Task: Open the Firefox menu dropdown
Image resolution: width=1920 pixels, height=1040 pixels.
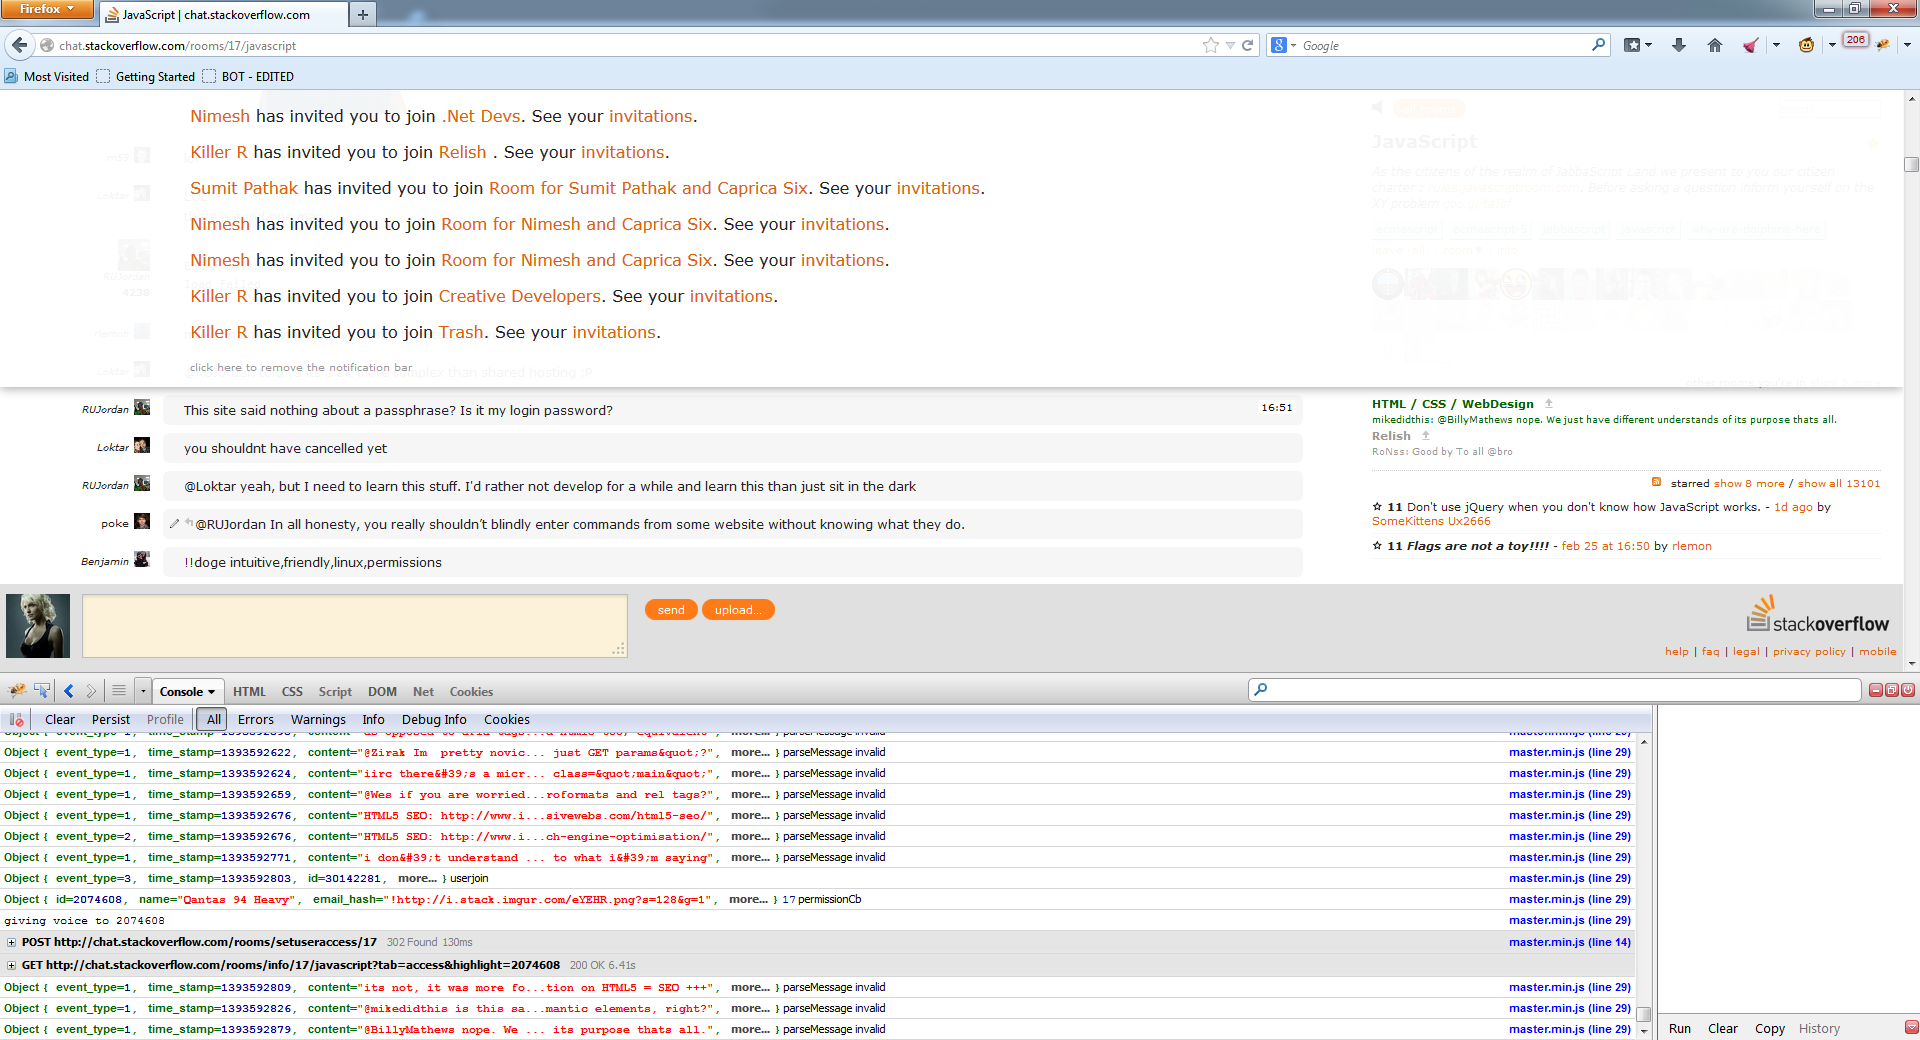Action: 47,9
